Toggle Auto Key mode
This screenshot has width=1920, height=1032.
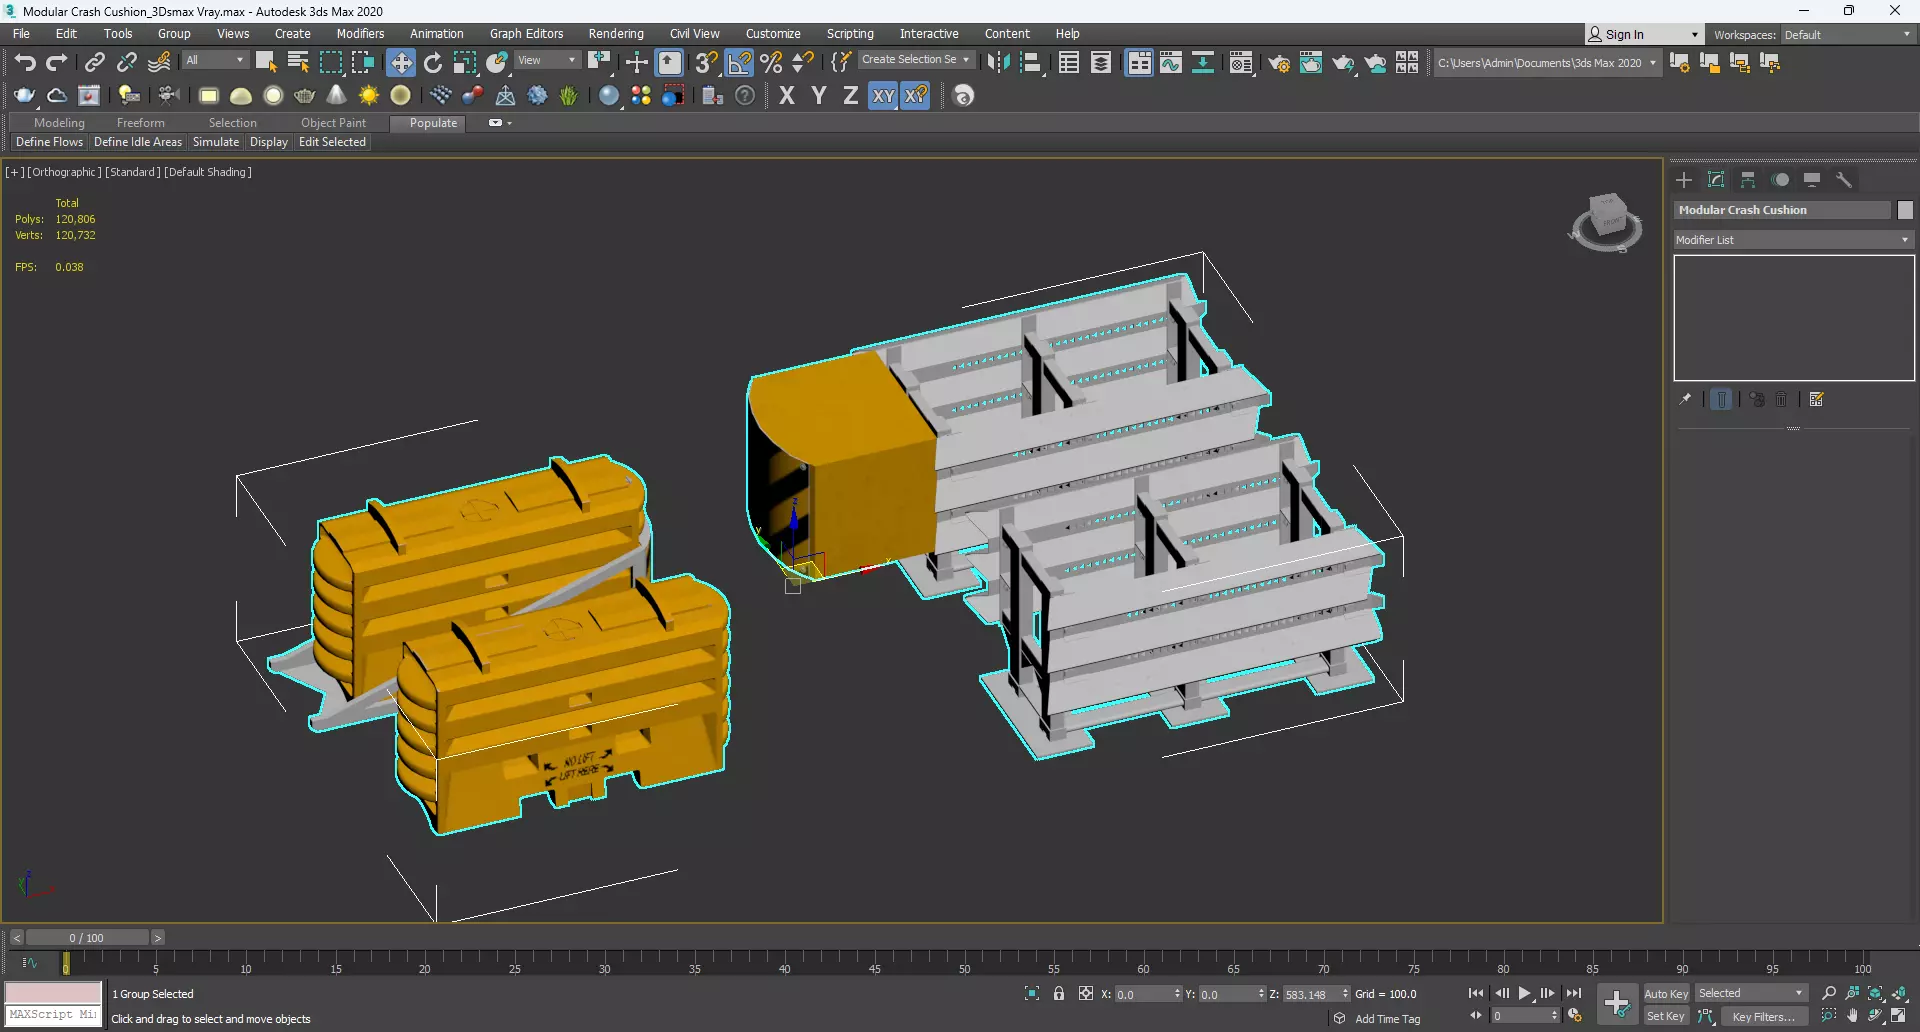[1666, 993]
